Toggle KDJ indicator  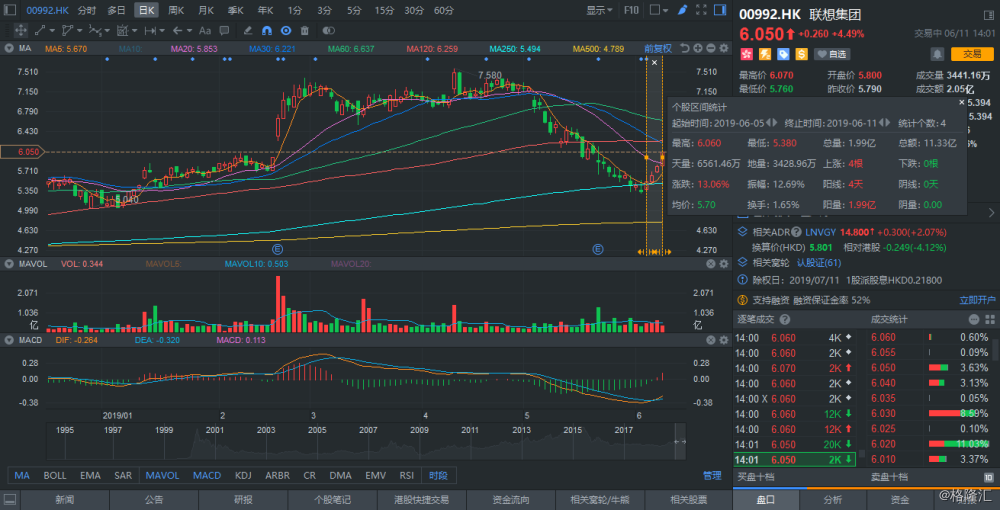tap(243, 476)
